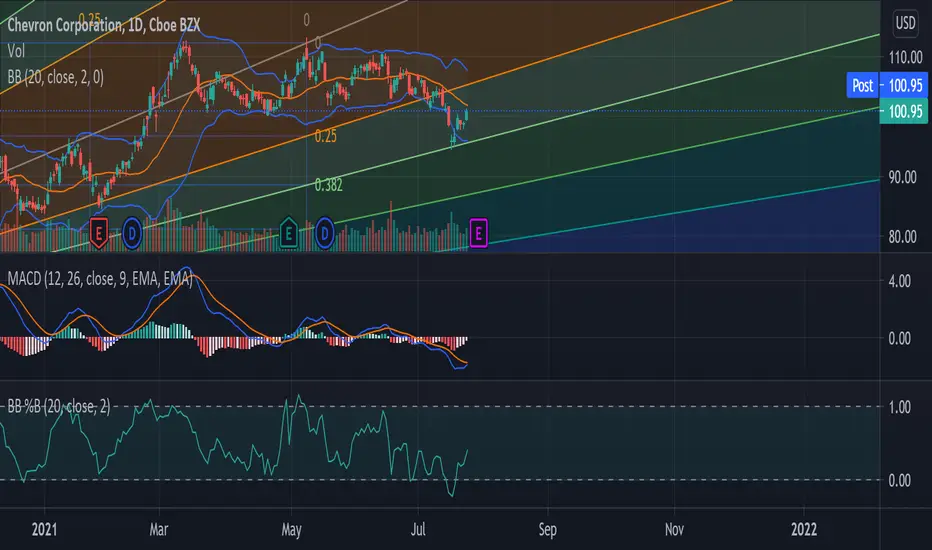Click the purple E upcoming earnings marker
The height and width of the screenshot is (550, 932).
tap(478, 234)
